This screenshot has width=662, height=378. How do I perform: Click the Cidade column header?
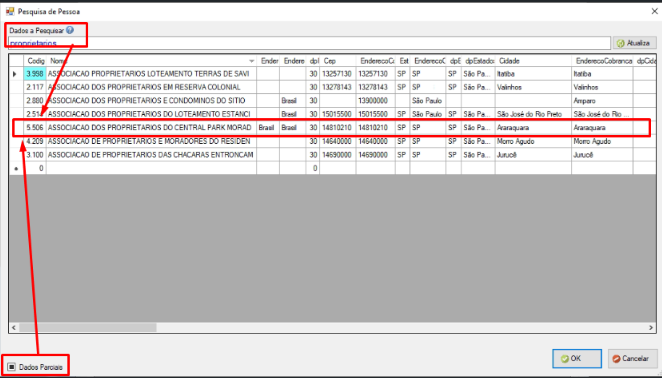pos(533,61)
